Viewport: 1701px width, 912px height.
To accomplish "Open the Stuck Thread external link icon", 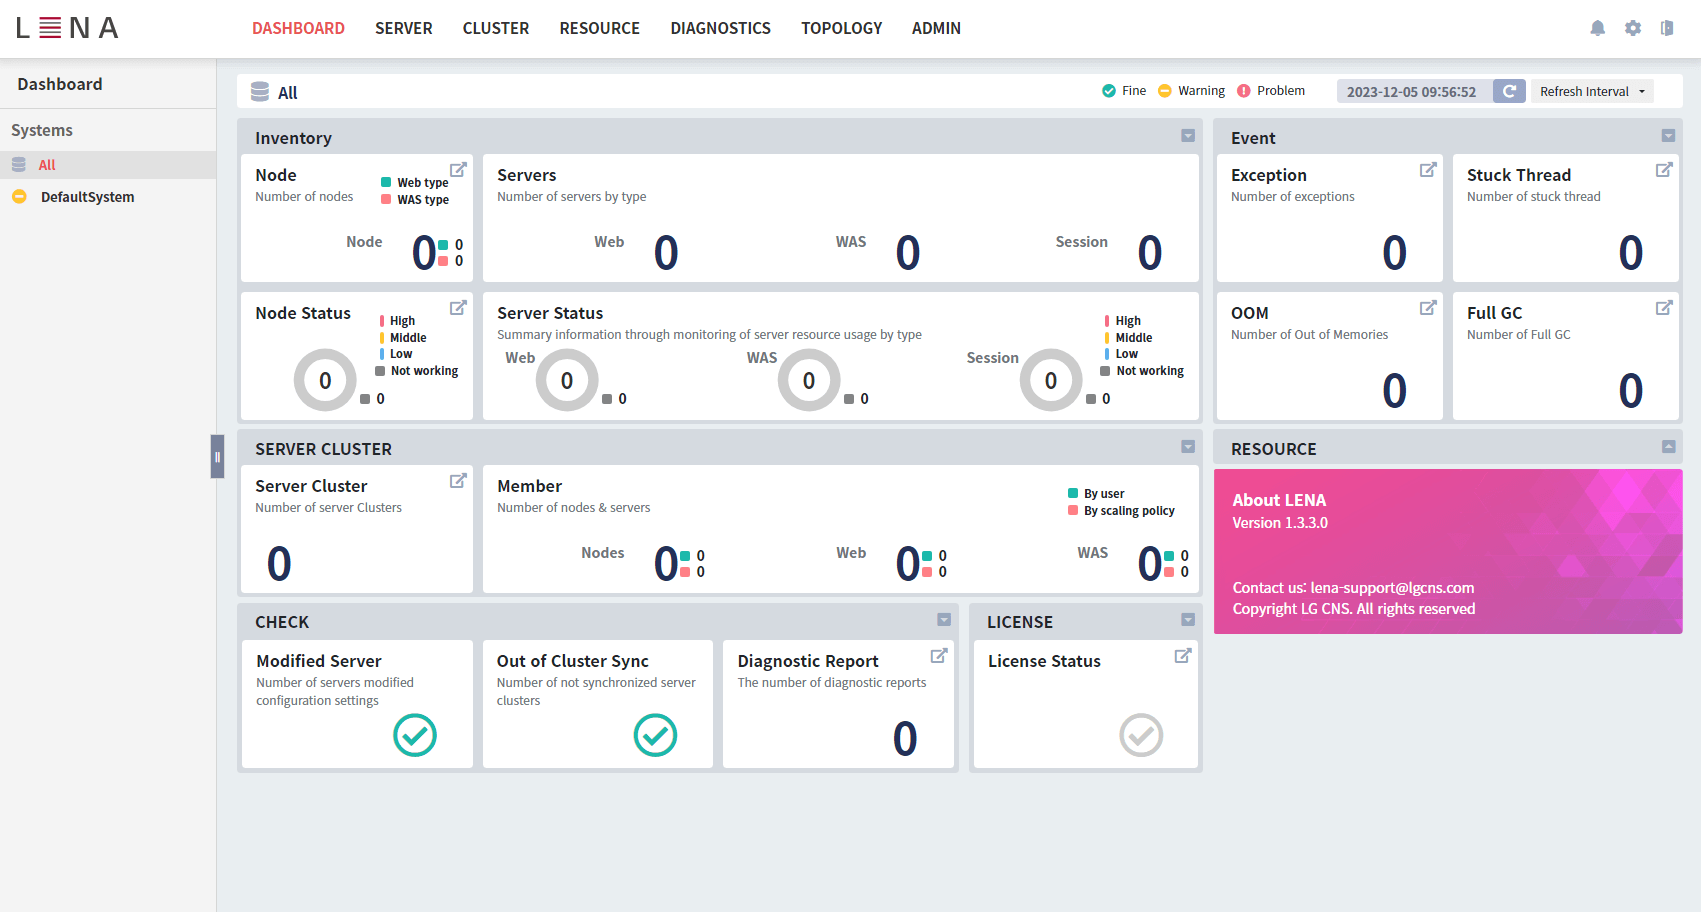I will 1665,169.
